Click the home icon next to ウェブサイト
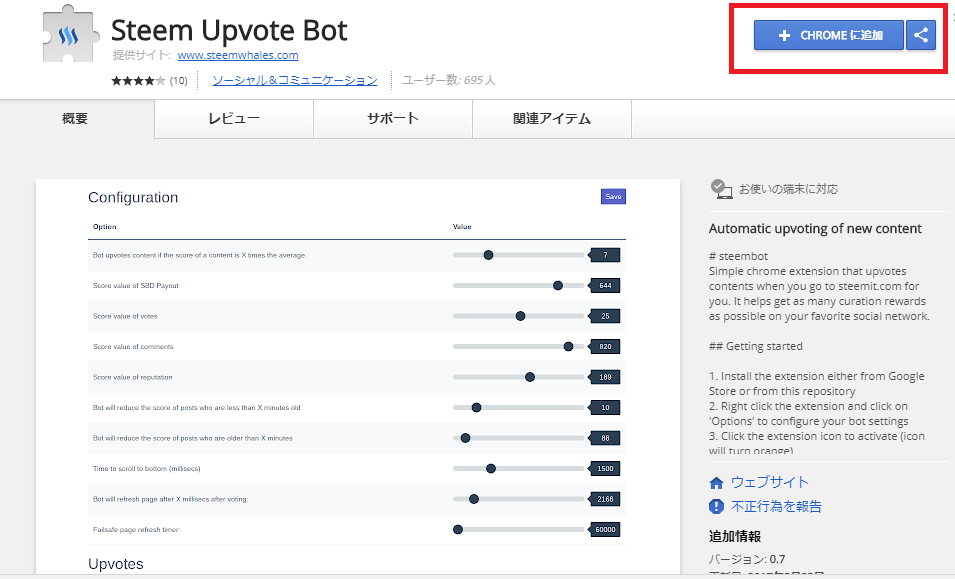 [x=716, y=482]
